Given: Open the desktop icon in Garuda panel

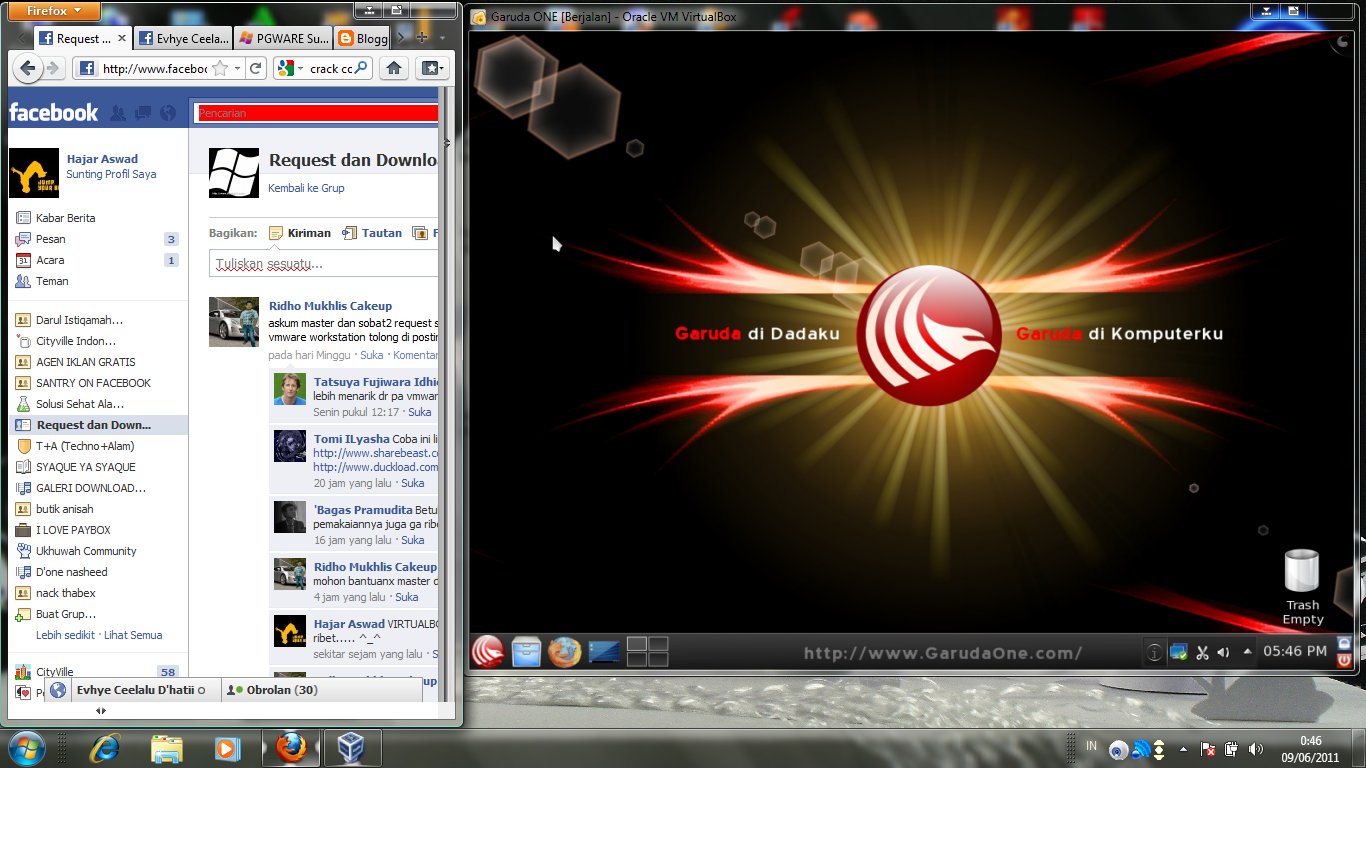Looking at the screenshot, I should [604, 652].
